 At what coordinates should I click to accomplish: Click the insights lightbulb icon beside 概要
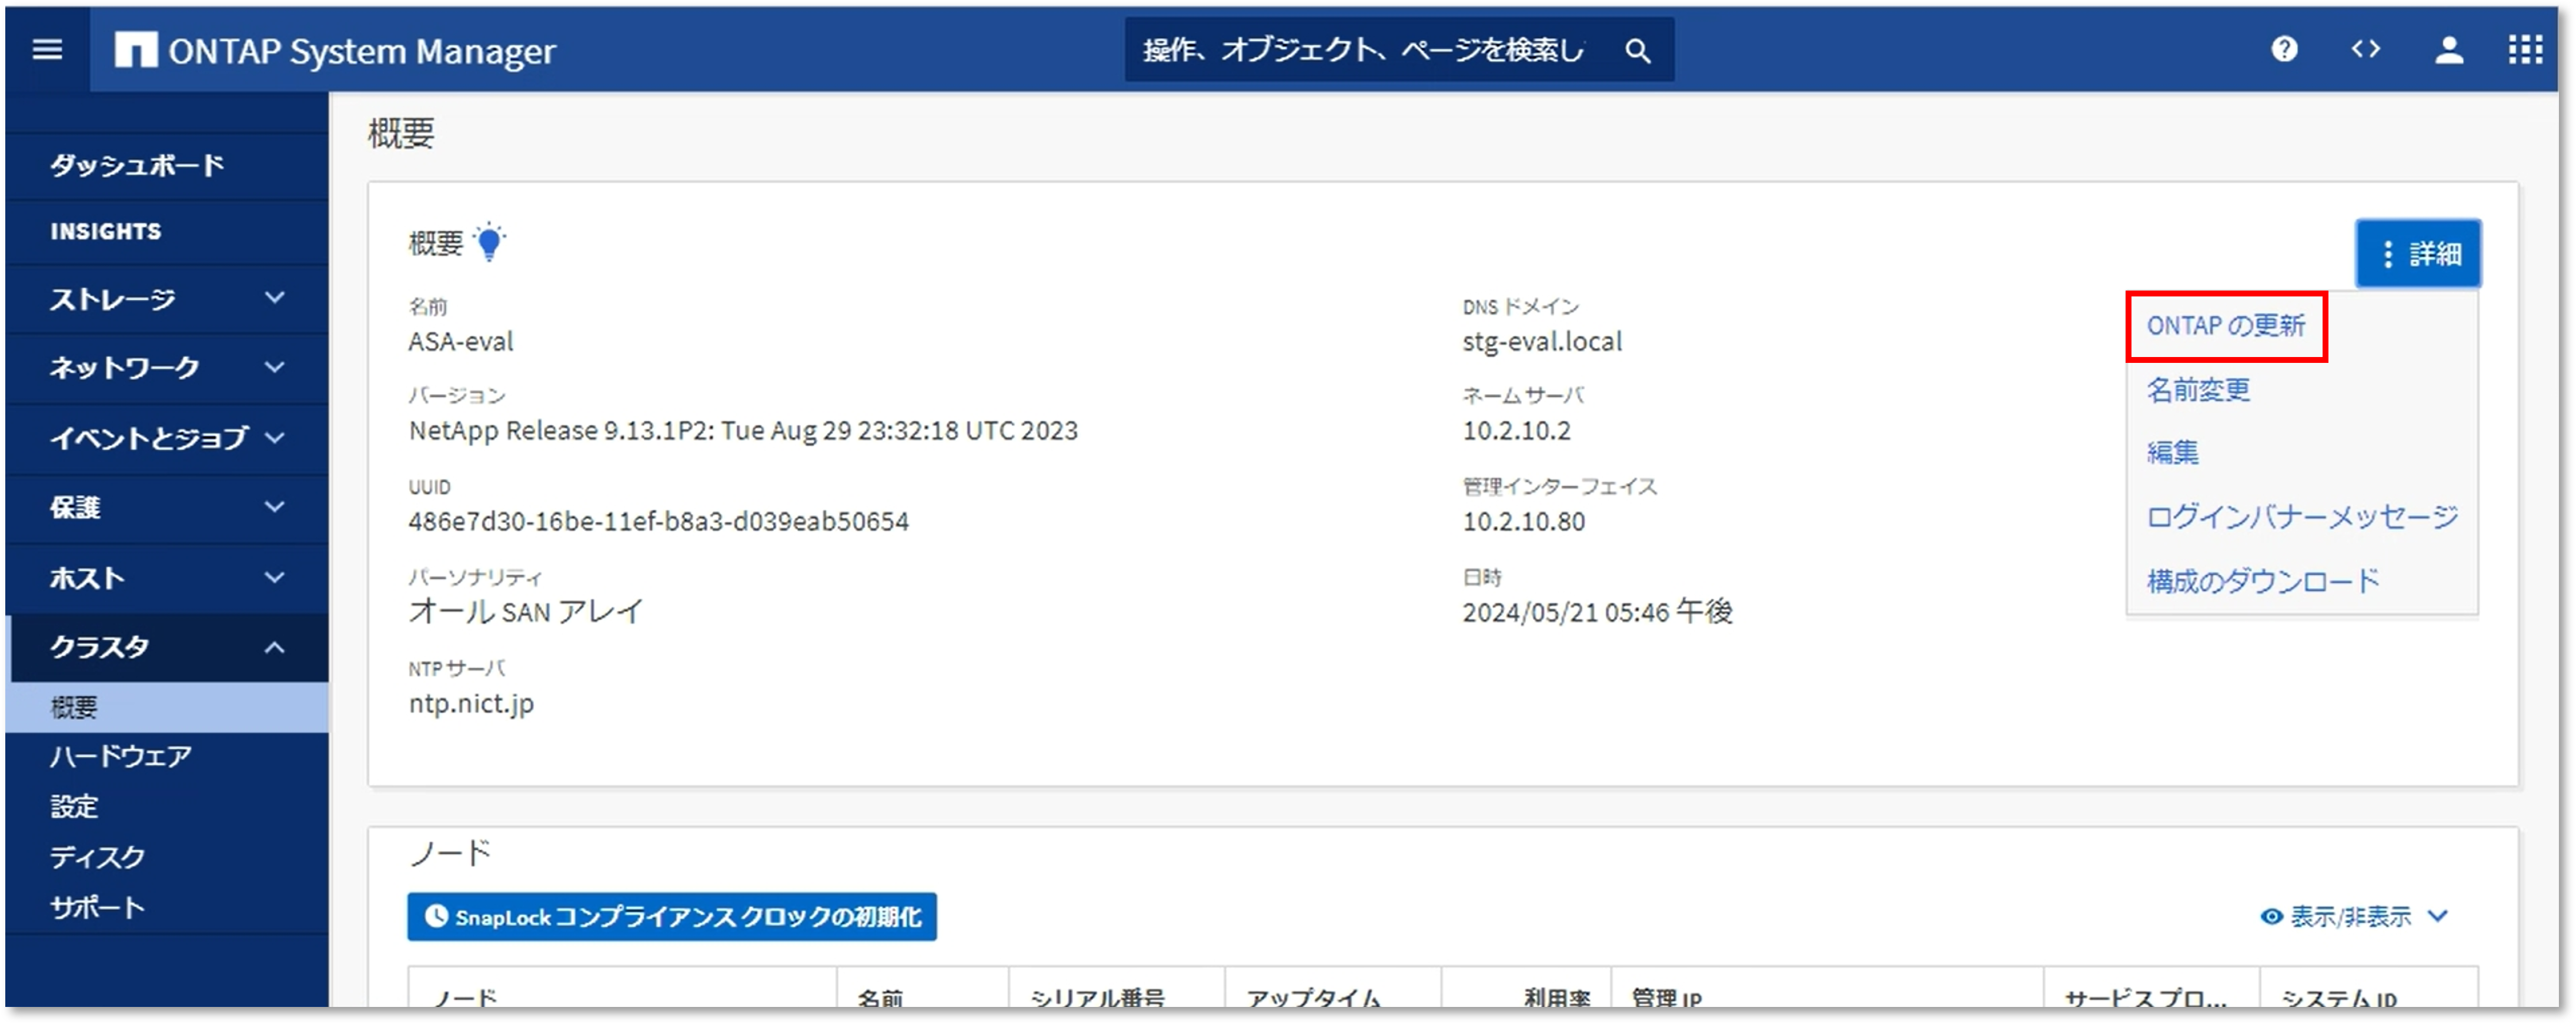[489, 242]
